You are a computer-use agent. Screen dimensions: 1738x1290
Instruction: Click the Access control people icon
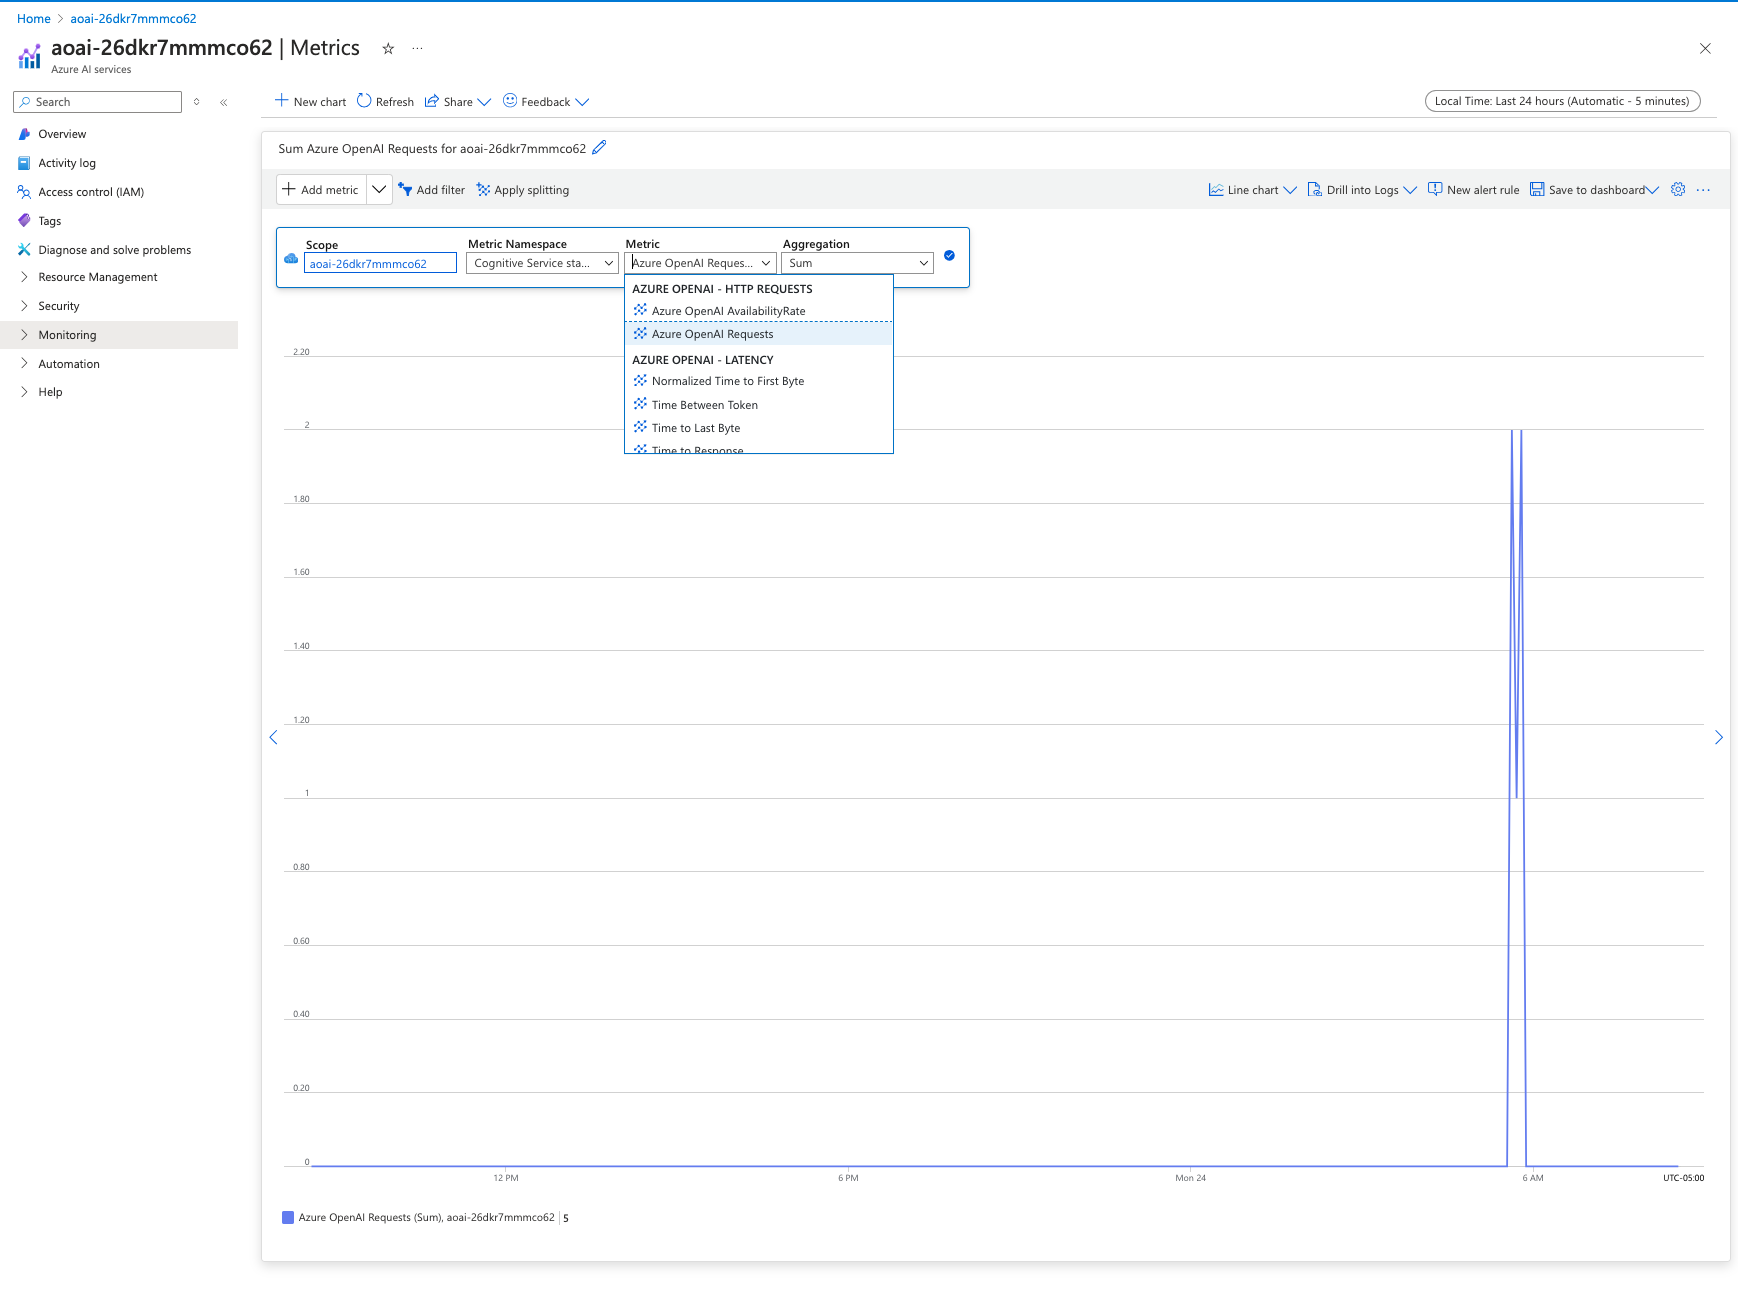tap(24, 192)
